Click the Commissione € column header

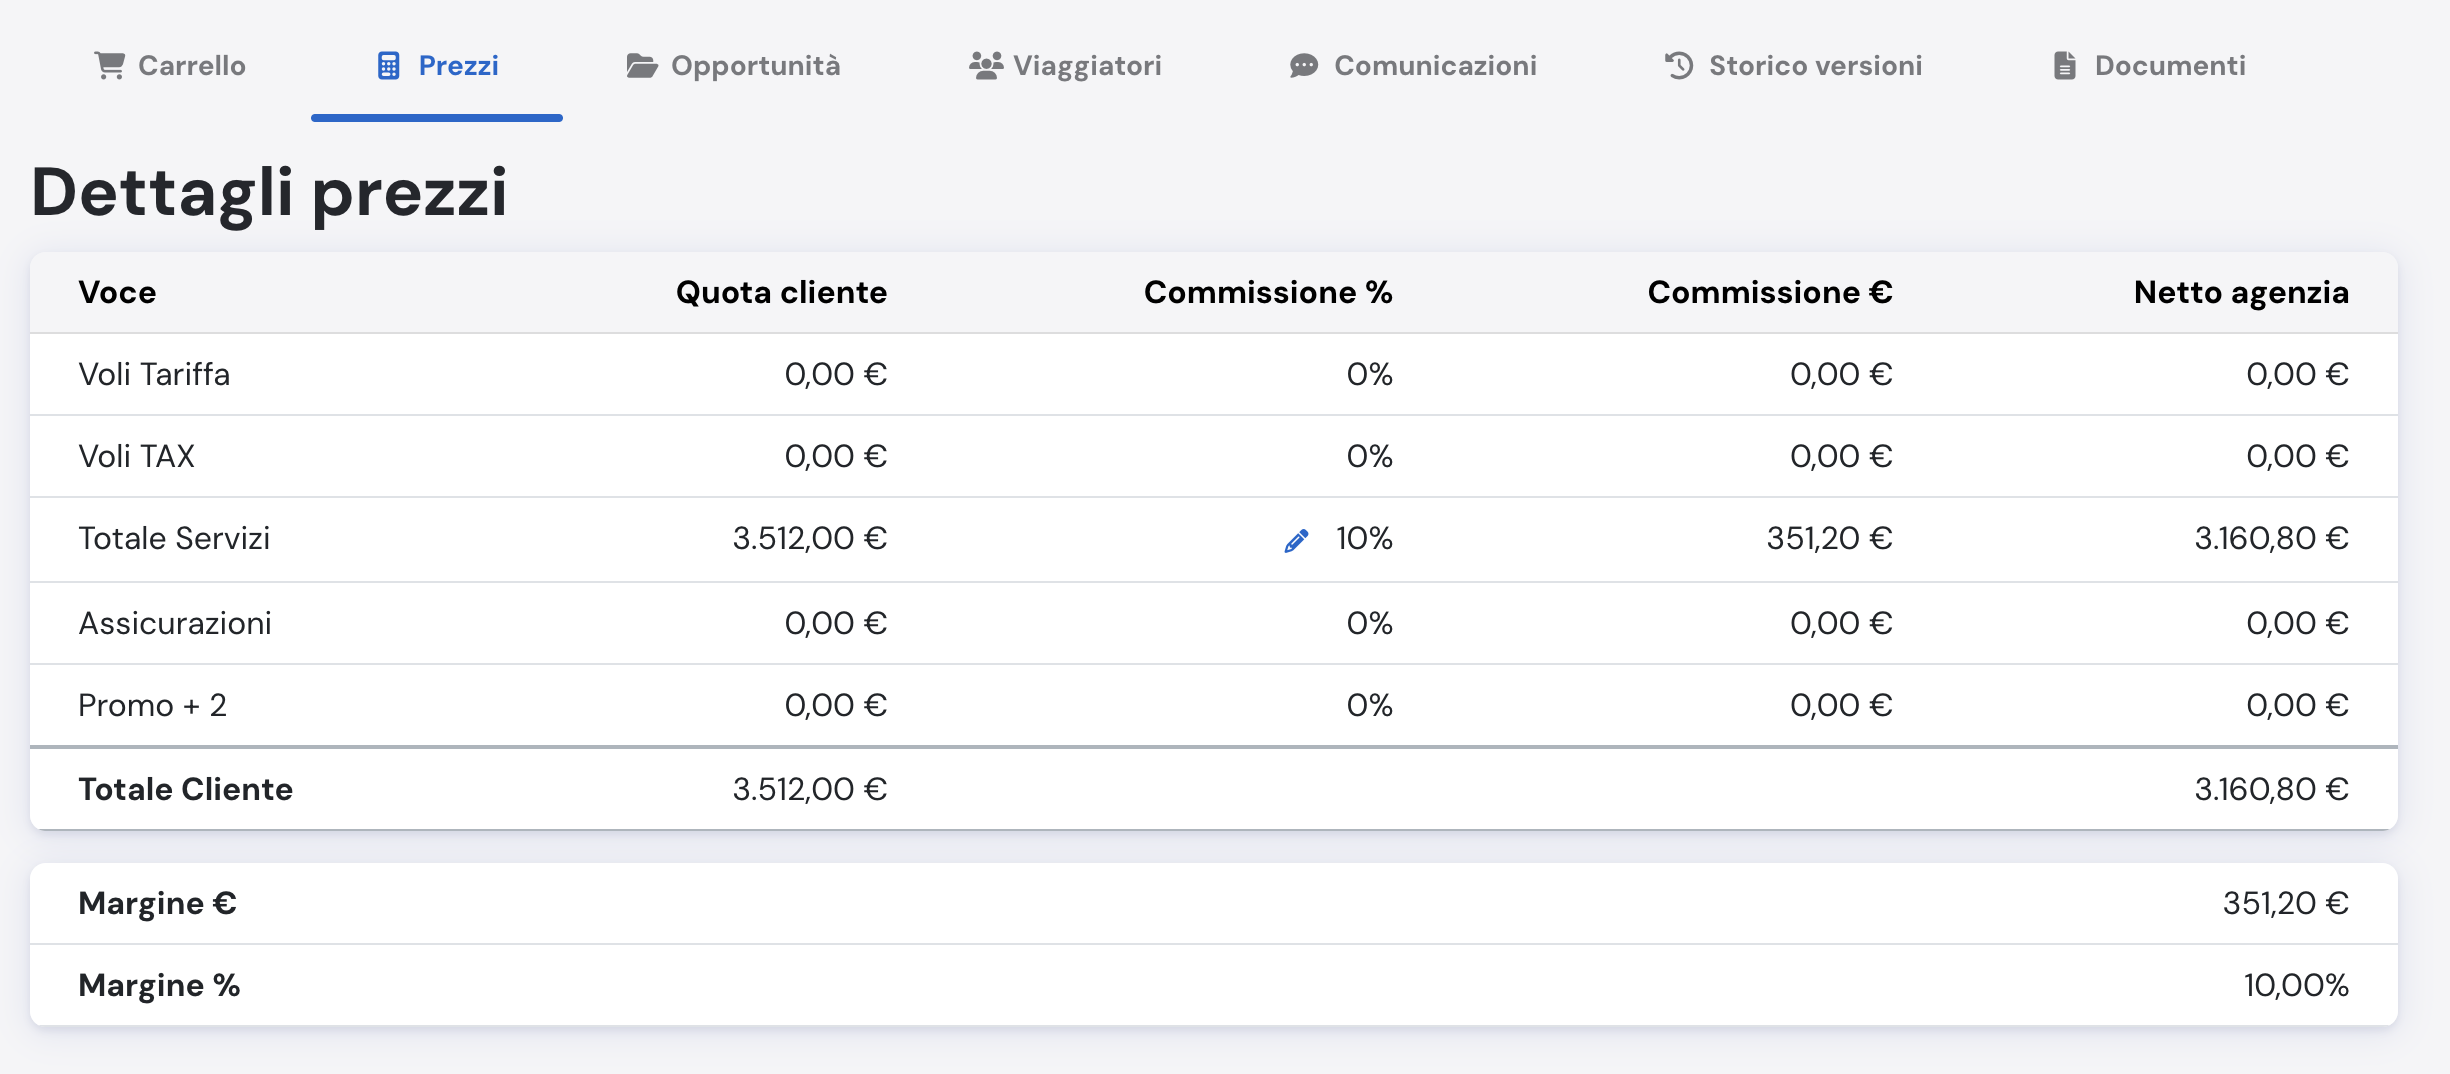(x=1770, y=292)
